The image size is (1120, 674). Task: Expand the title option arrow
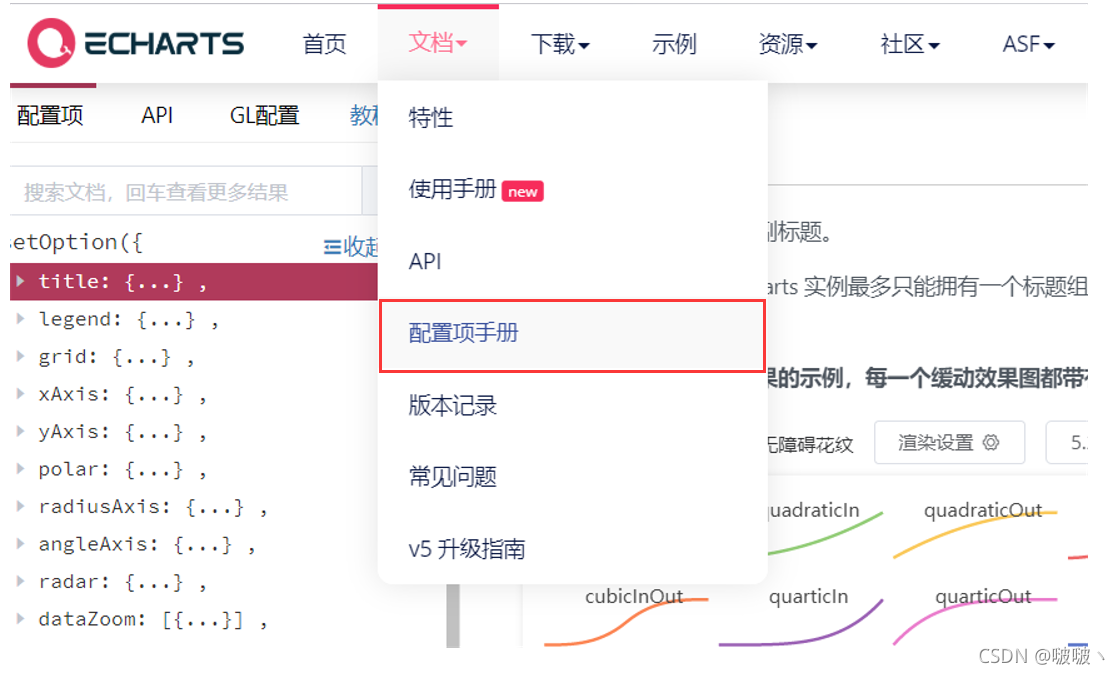coord(21,281)
